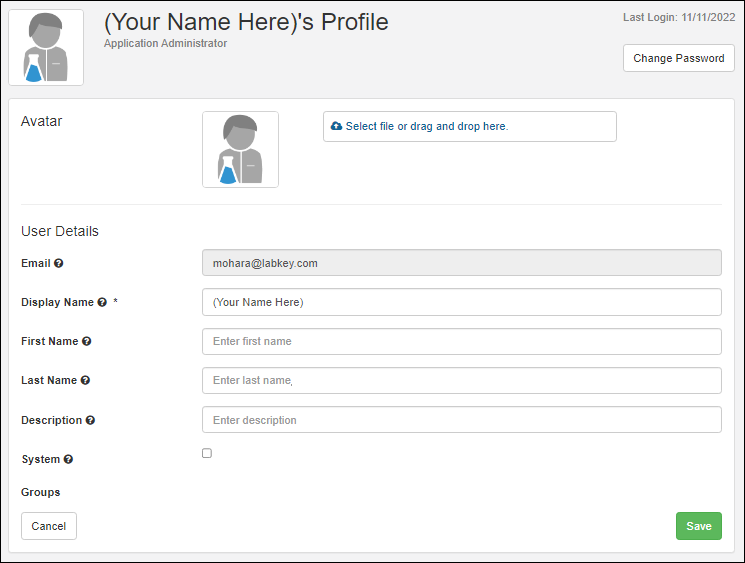Click the profile title heading
The image size is (745, 563).
tap(246, 22)
